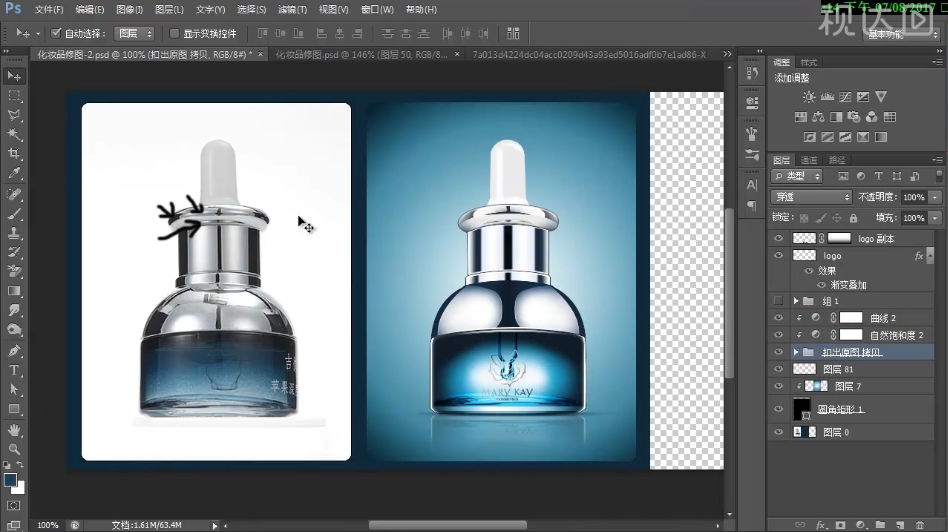This screenshot has width=948, height=532.
Task: Enable show transform controls checkbox
Action: 174,33
